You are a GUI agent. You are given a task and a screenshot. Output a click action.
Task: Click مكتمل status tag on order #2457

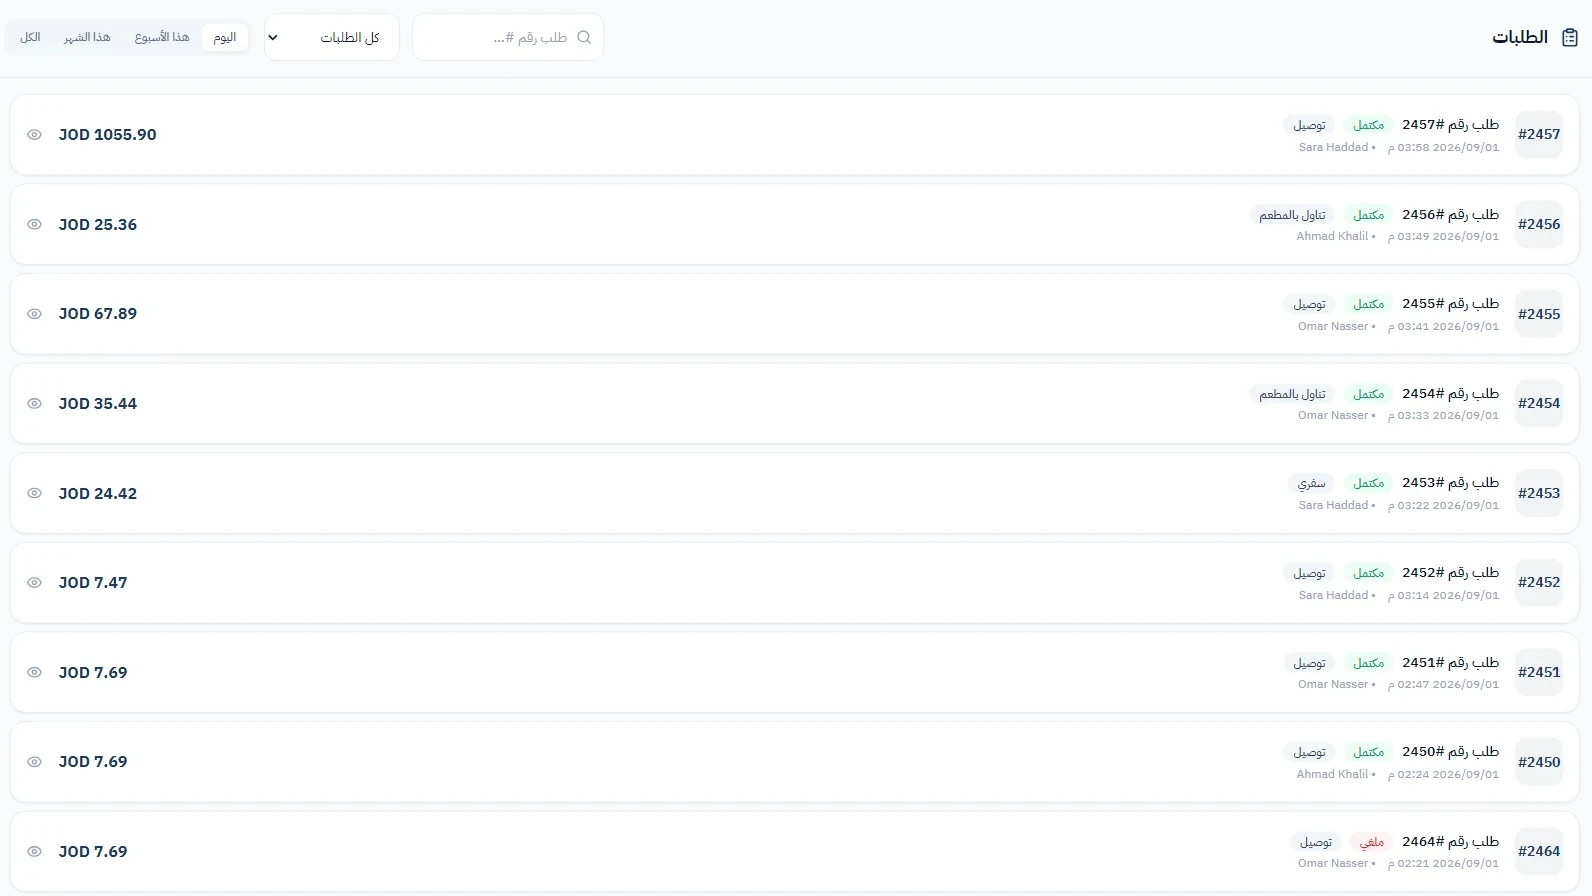point(1368,125)
